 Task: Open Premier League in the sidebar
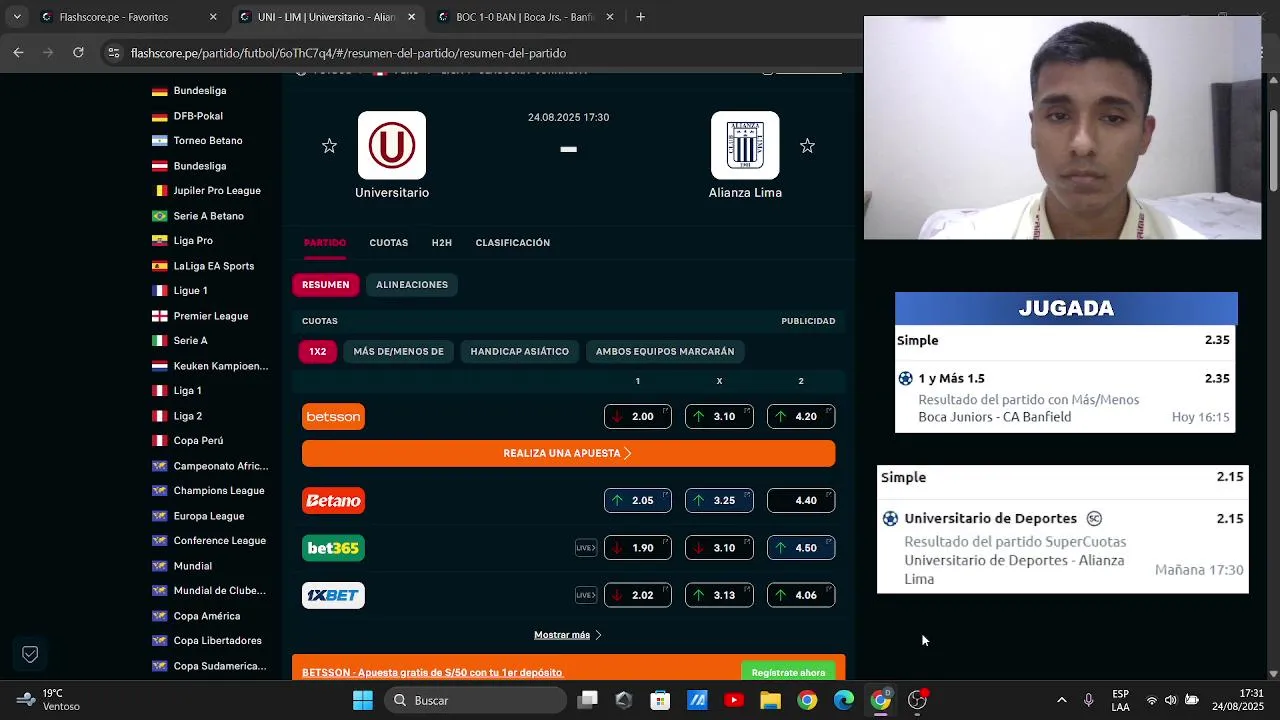click(x=211, y=316)
